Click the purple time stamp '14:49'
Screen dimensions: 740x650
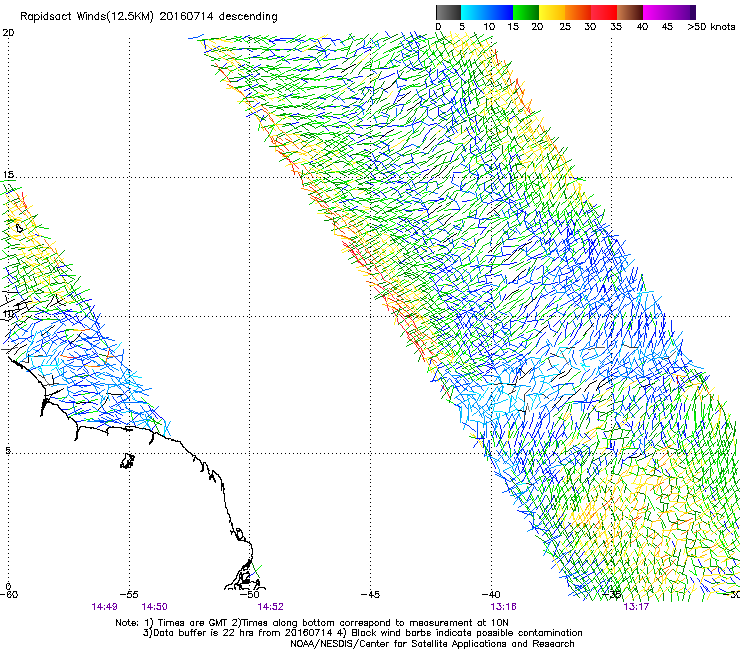coord(104,607)
